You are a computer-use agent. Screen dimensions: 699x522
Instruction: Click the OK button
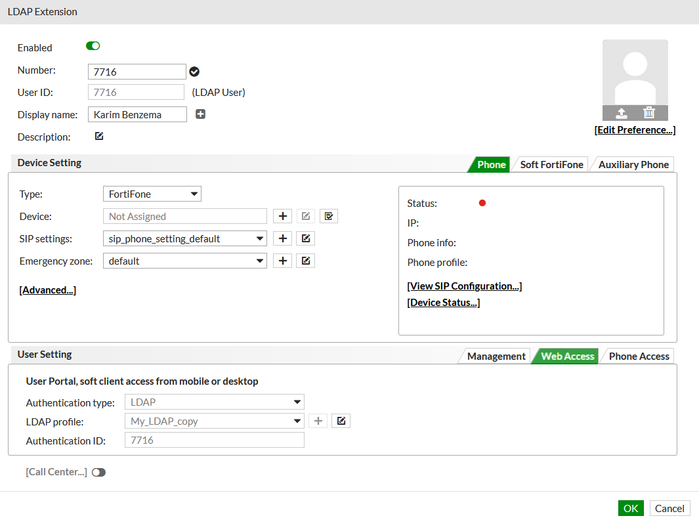click(630, 508)
